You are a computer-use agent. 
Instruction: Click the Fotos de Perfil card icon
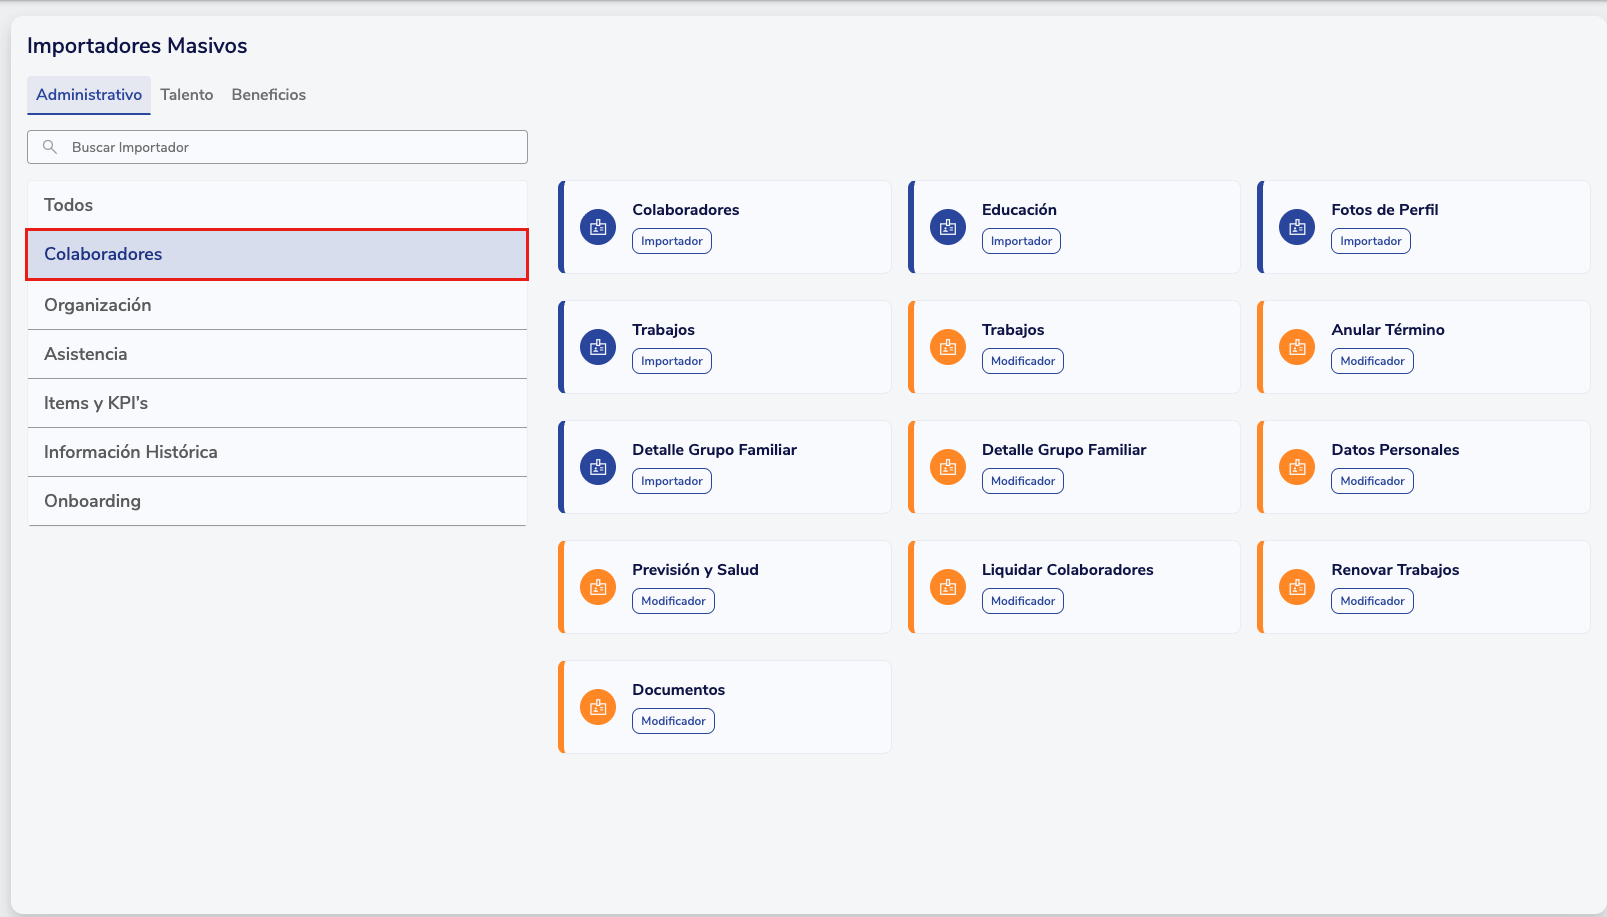1297,227
